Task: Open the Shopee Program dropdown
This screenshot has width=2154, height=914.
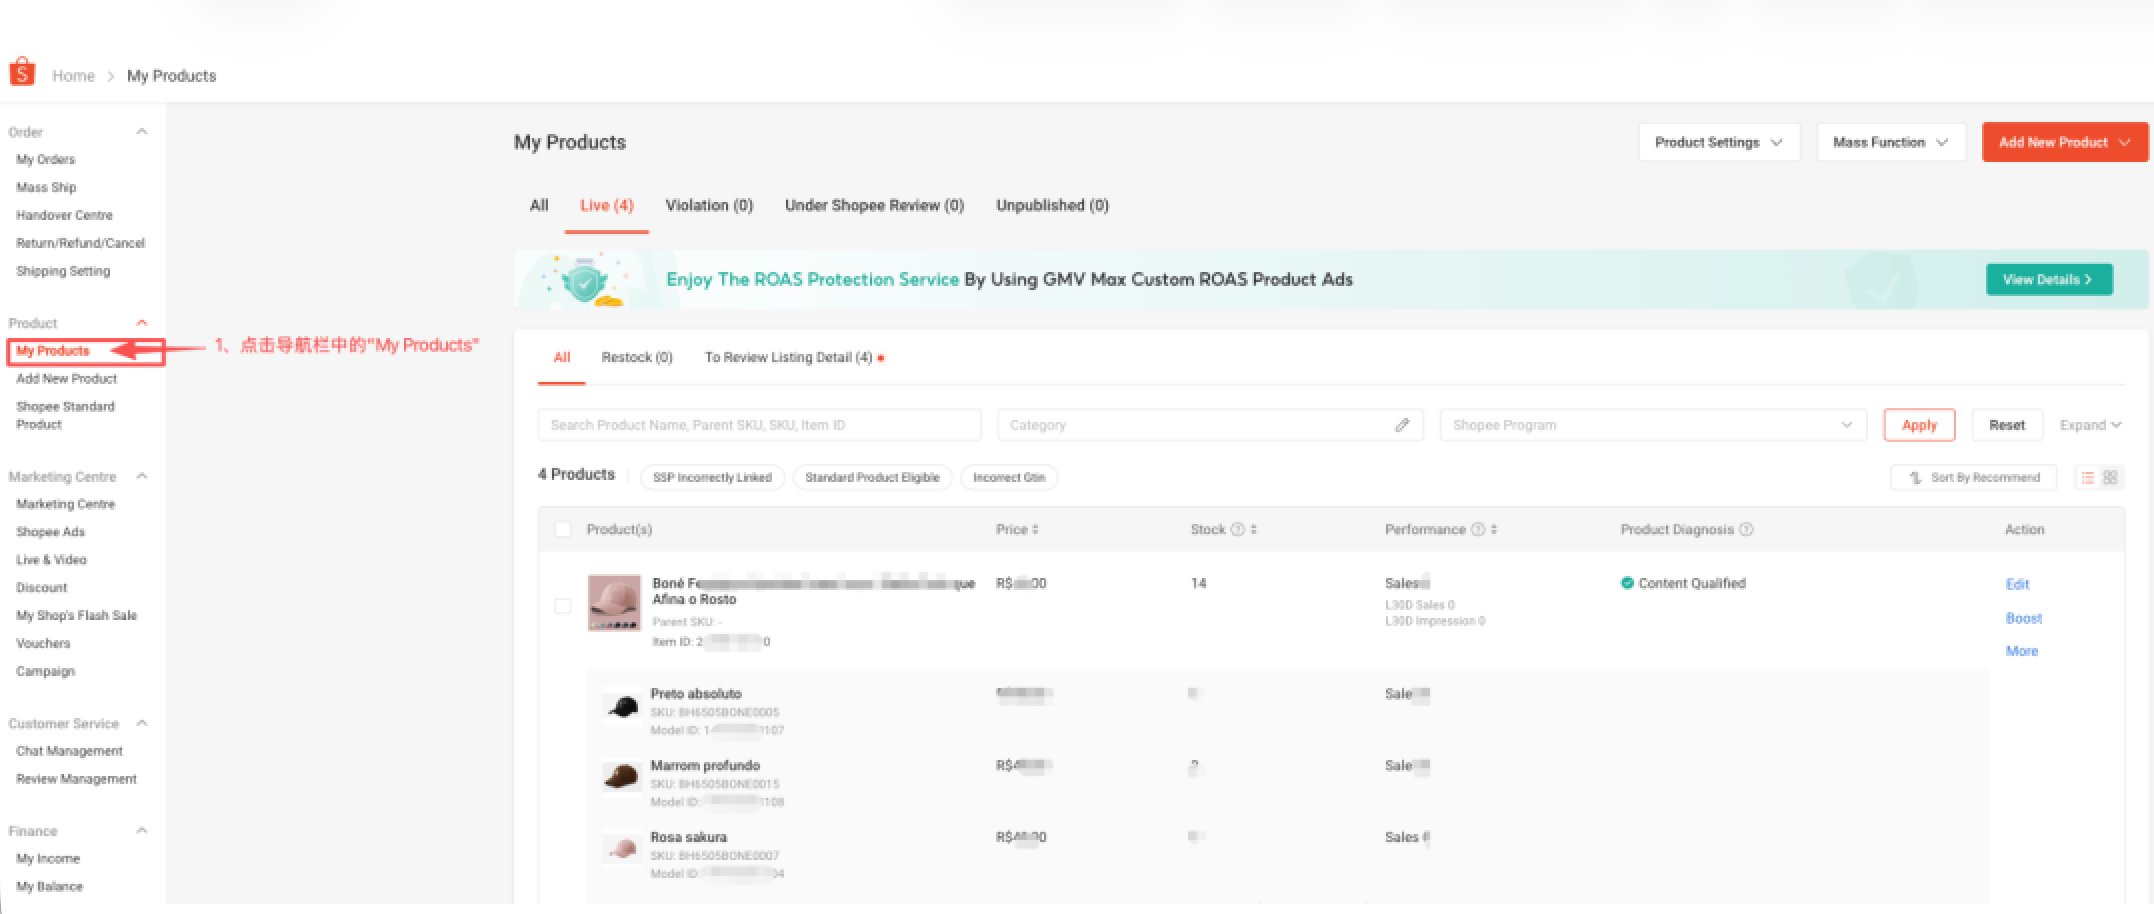Action: click(1653, 425)
